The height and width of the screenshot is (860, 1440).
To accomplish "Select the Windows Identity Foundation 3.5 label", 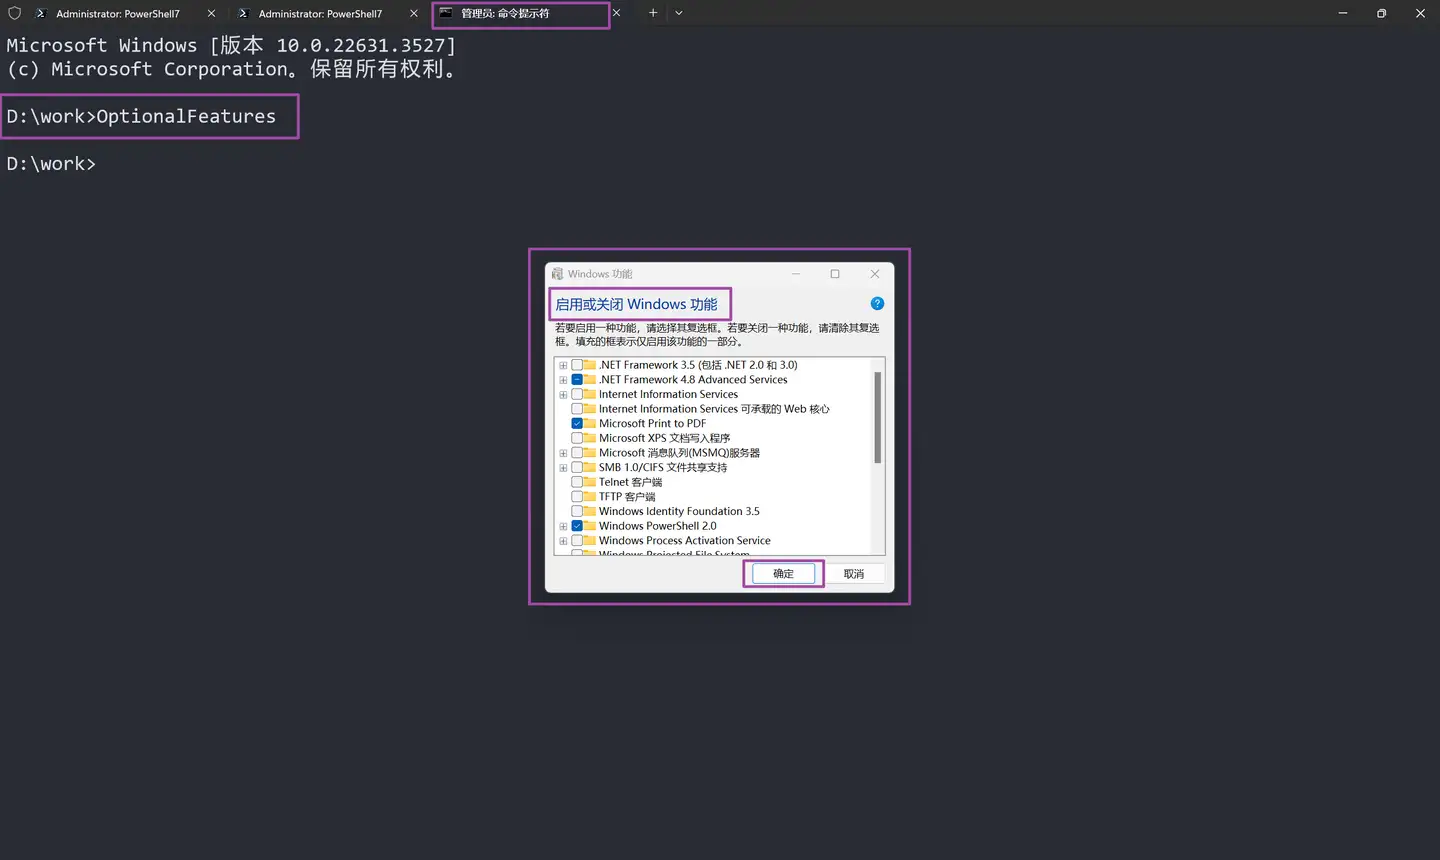I will tap(679, 511).
